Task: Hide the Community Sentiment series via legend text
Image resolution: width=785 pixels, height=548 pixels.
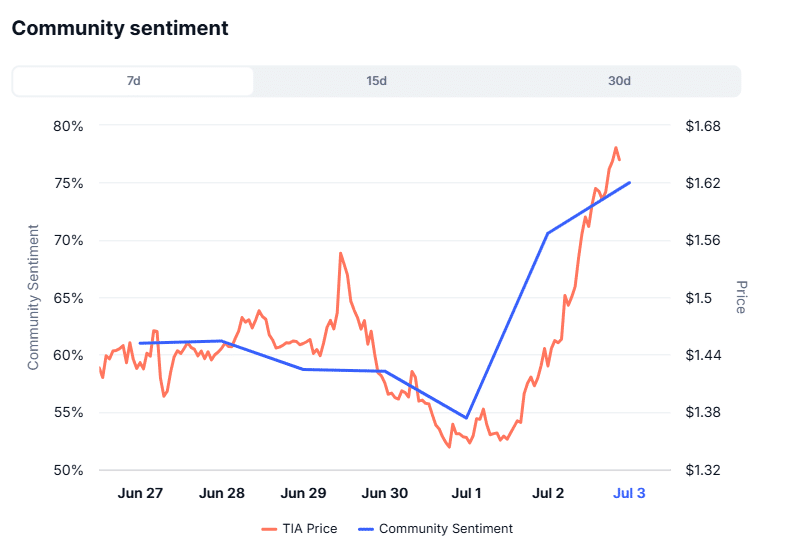Action: pyautogui.click(x=445, y=529)
